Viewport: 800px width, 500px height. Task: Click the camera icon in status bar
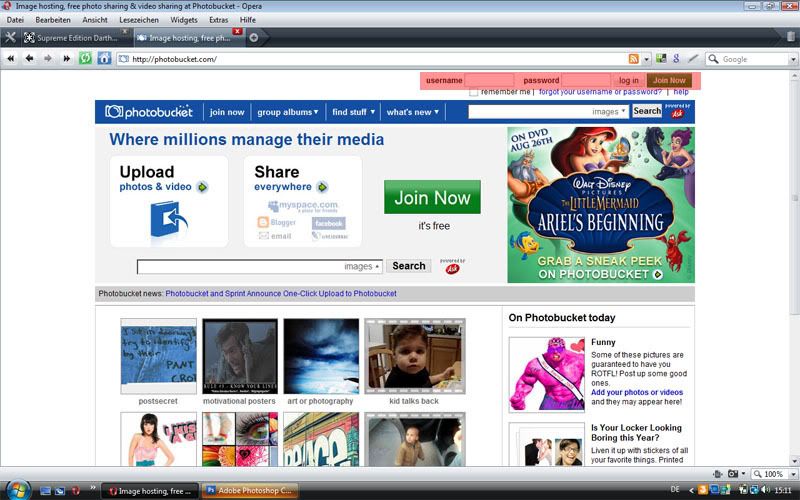733,474
